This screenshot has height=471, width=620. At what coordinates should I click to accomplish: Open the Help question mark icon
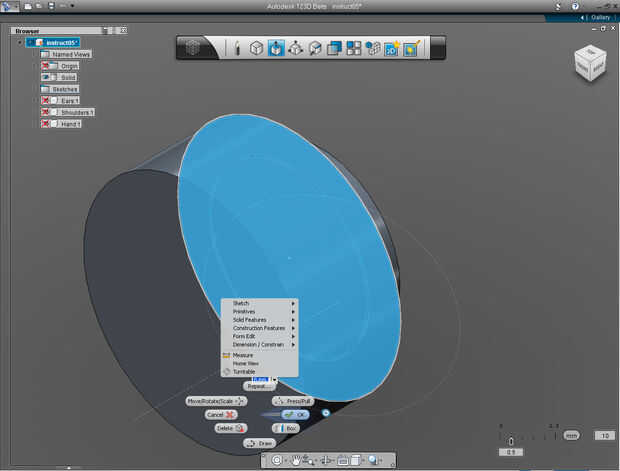click(x=575, y=6)
